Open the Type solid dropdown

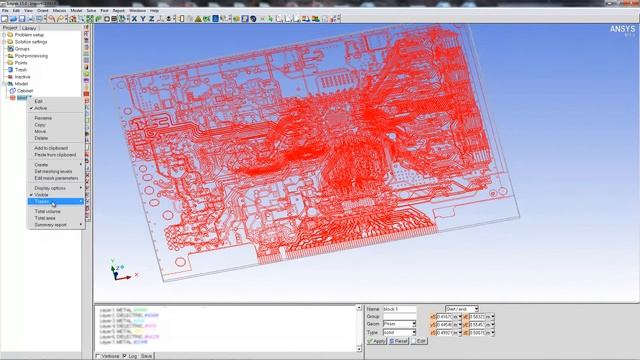413,332
